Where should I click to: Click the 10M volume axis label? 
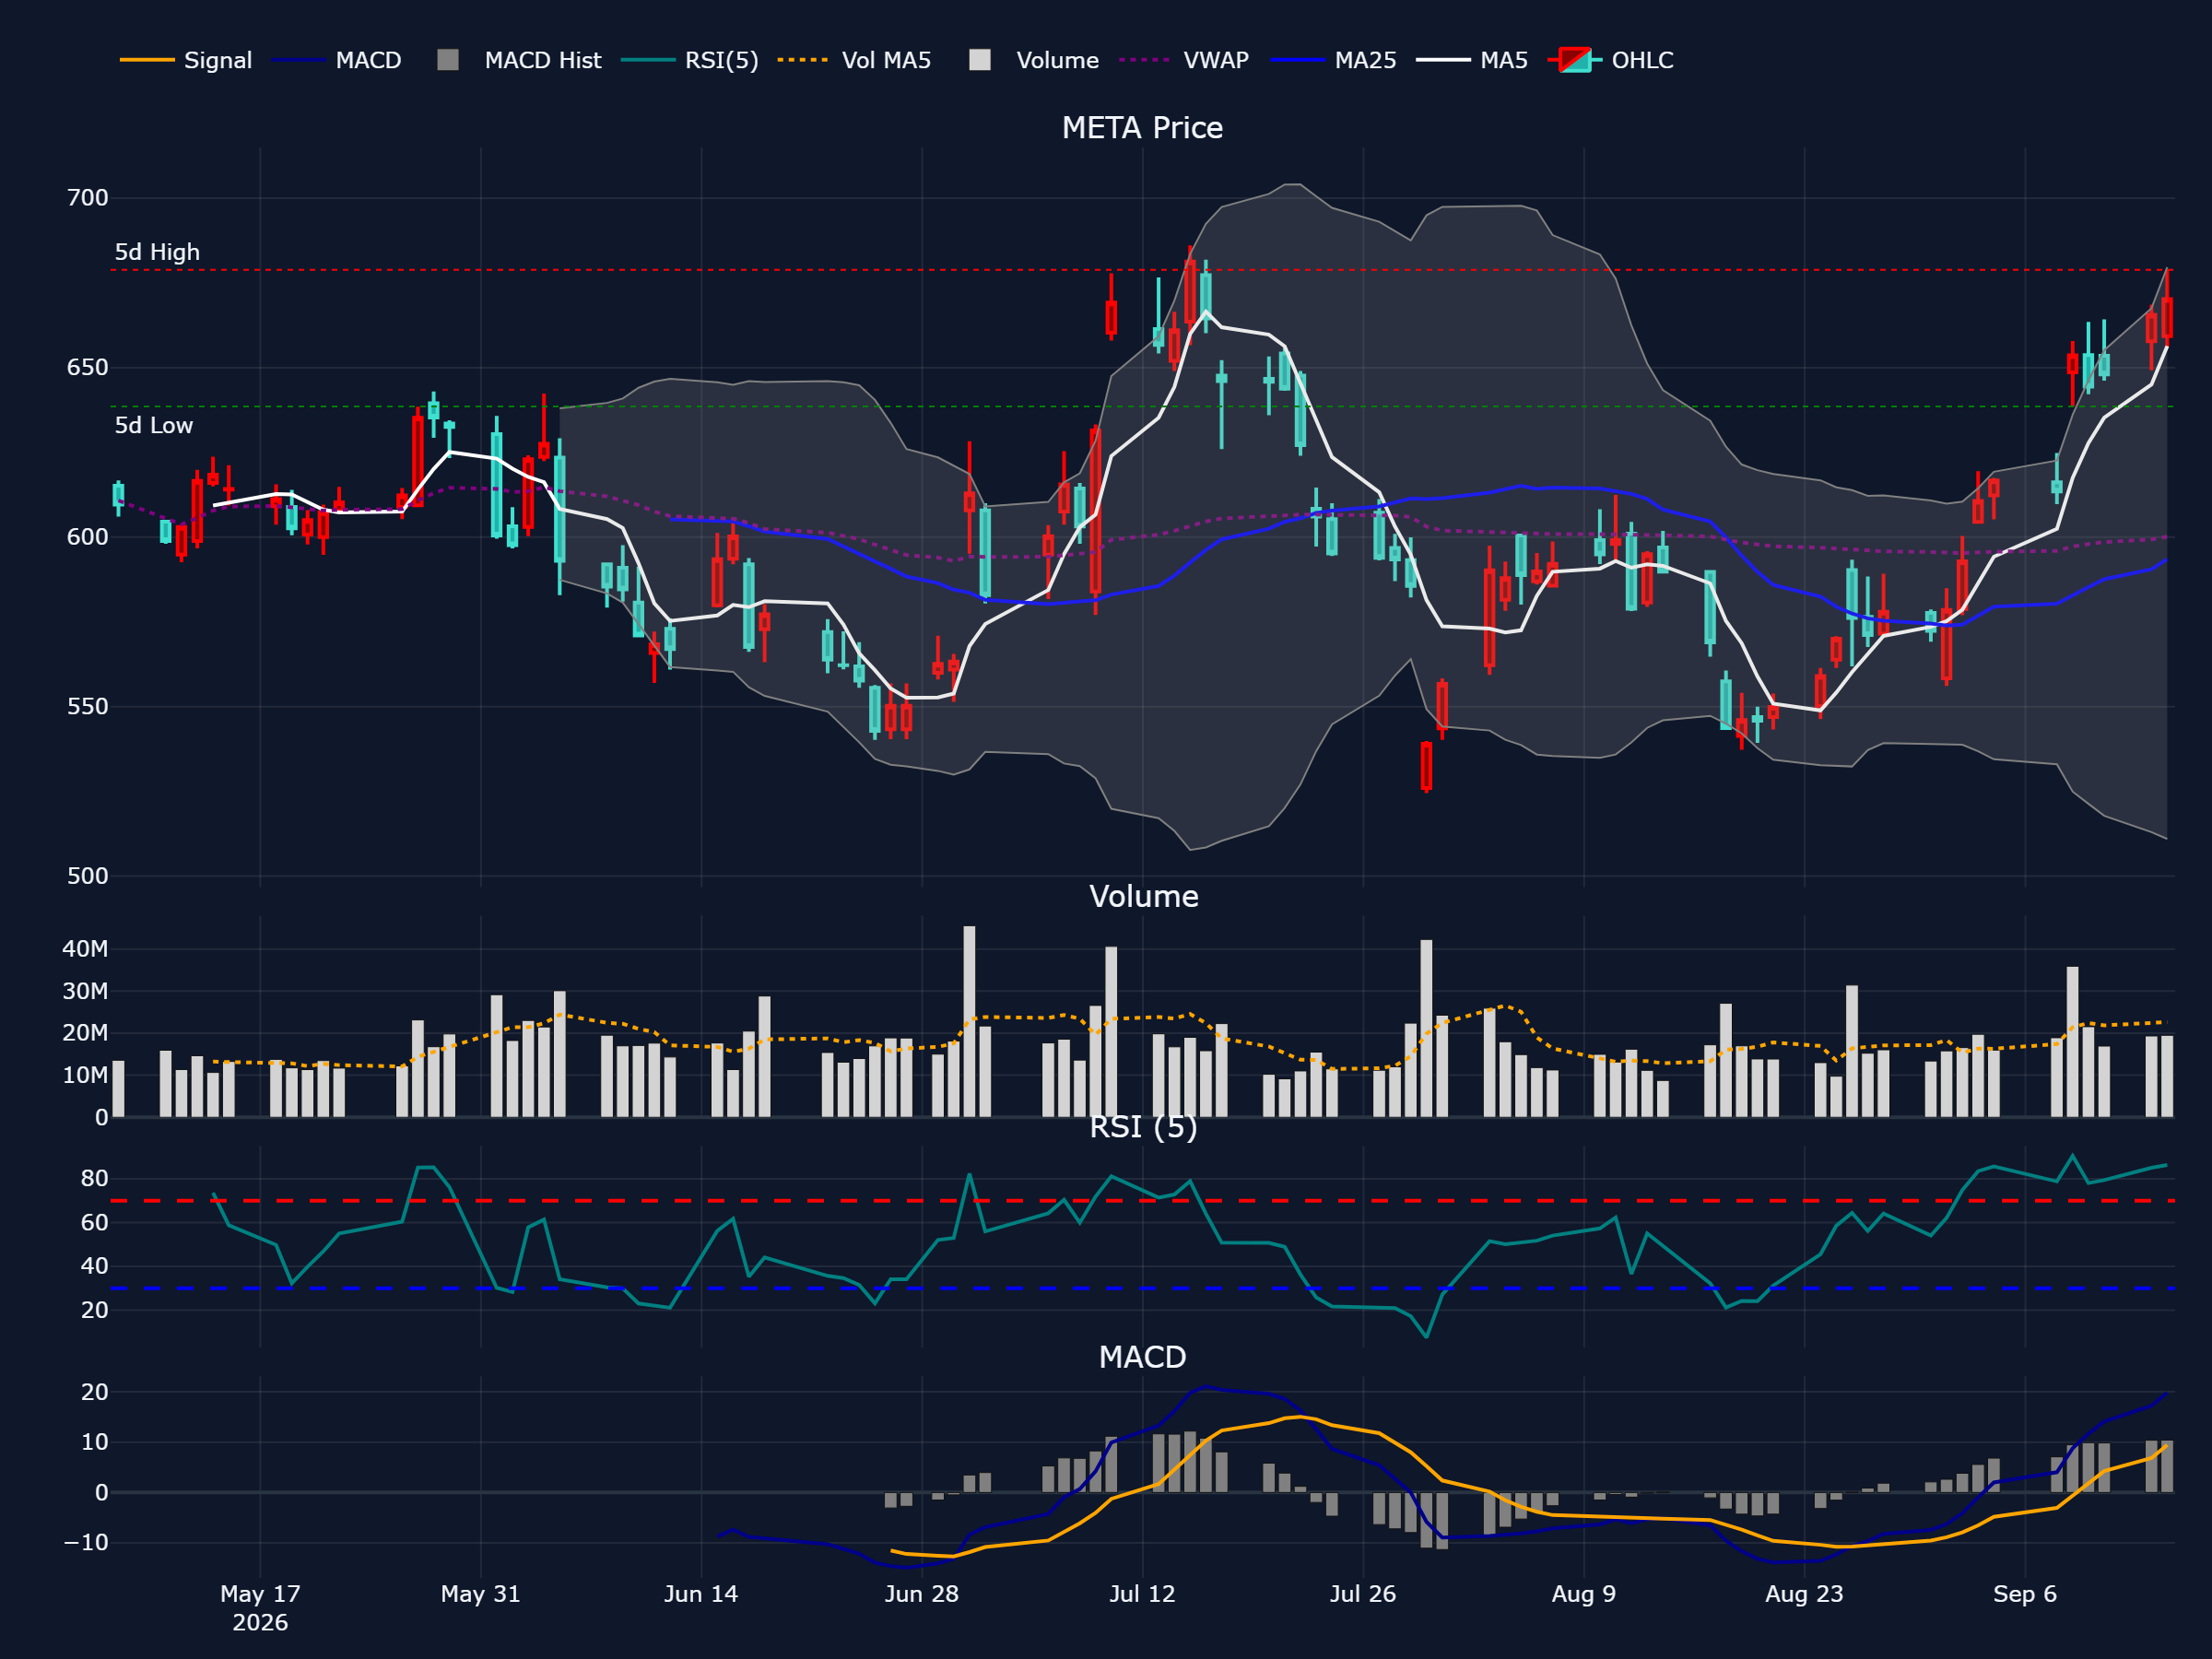85,1076
